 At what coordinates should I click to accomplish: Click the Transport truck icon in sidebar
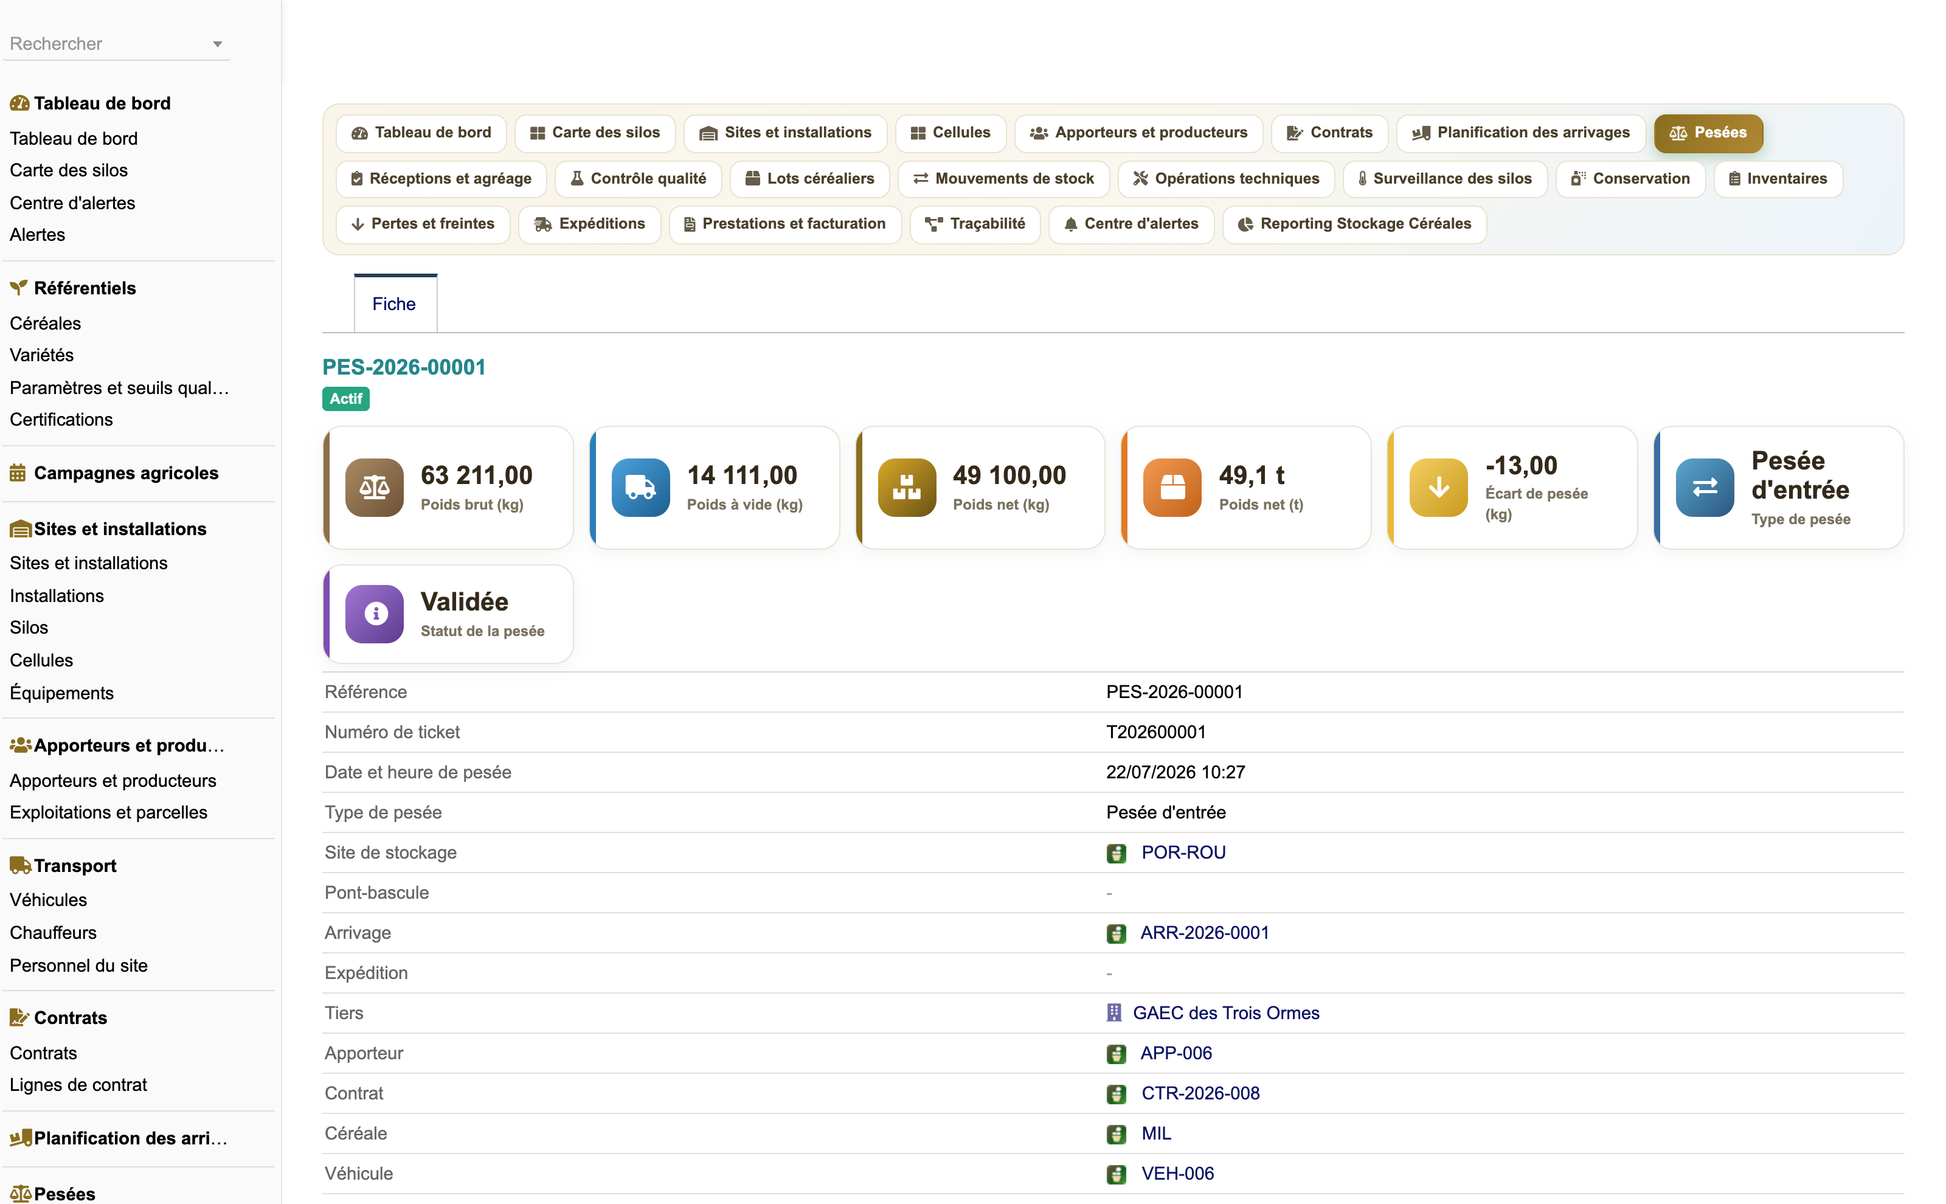(x=20, y=865)
